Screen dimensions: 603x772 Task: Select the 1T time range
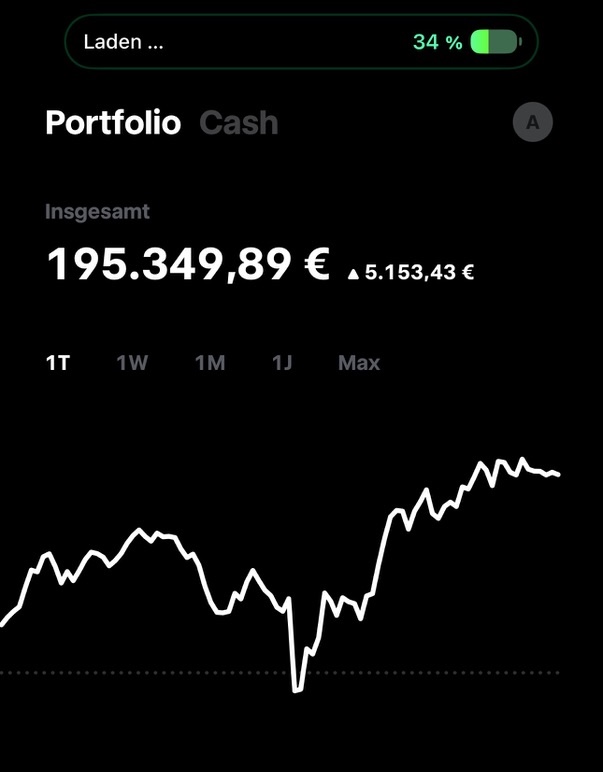coord(58,363)
